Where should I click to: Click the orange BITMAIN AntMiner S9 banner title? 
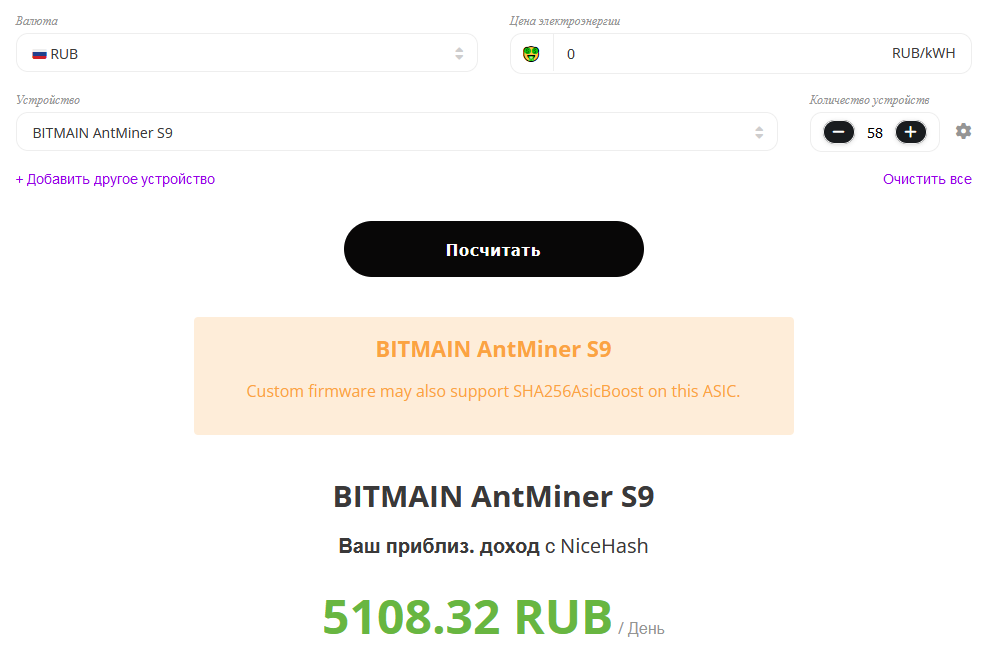point(493,350)
